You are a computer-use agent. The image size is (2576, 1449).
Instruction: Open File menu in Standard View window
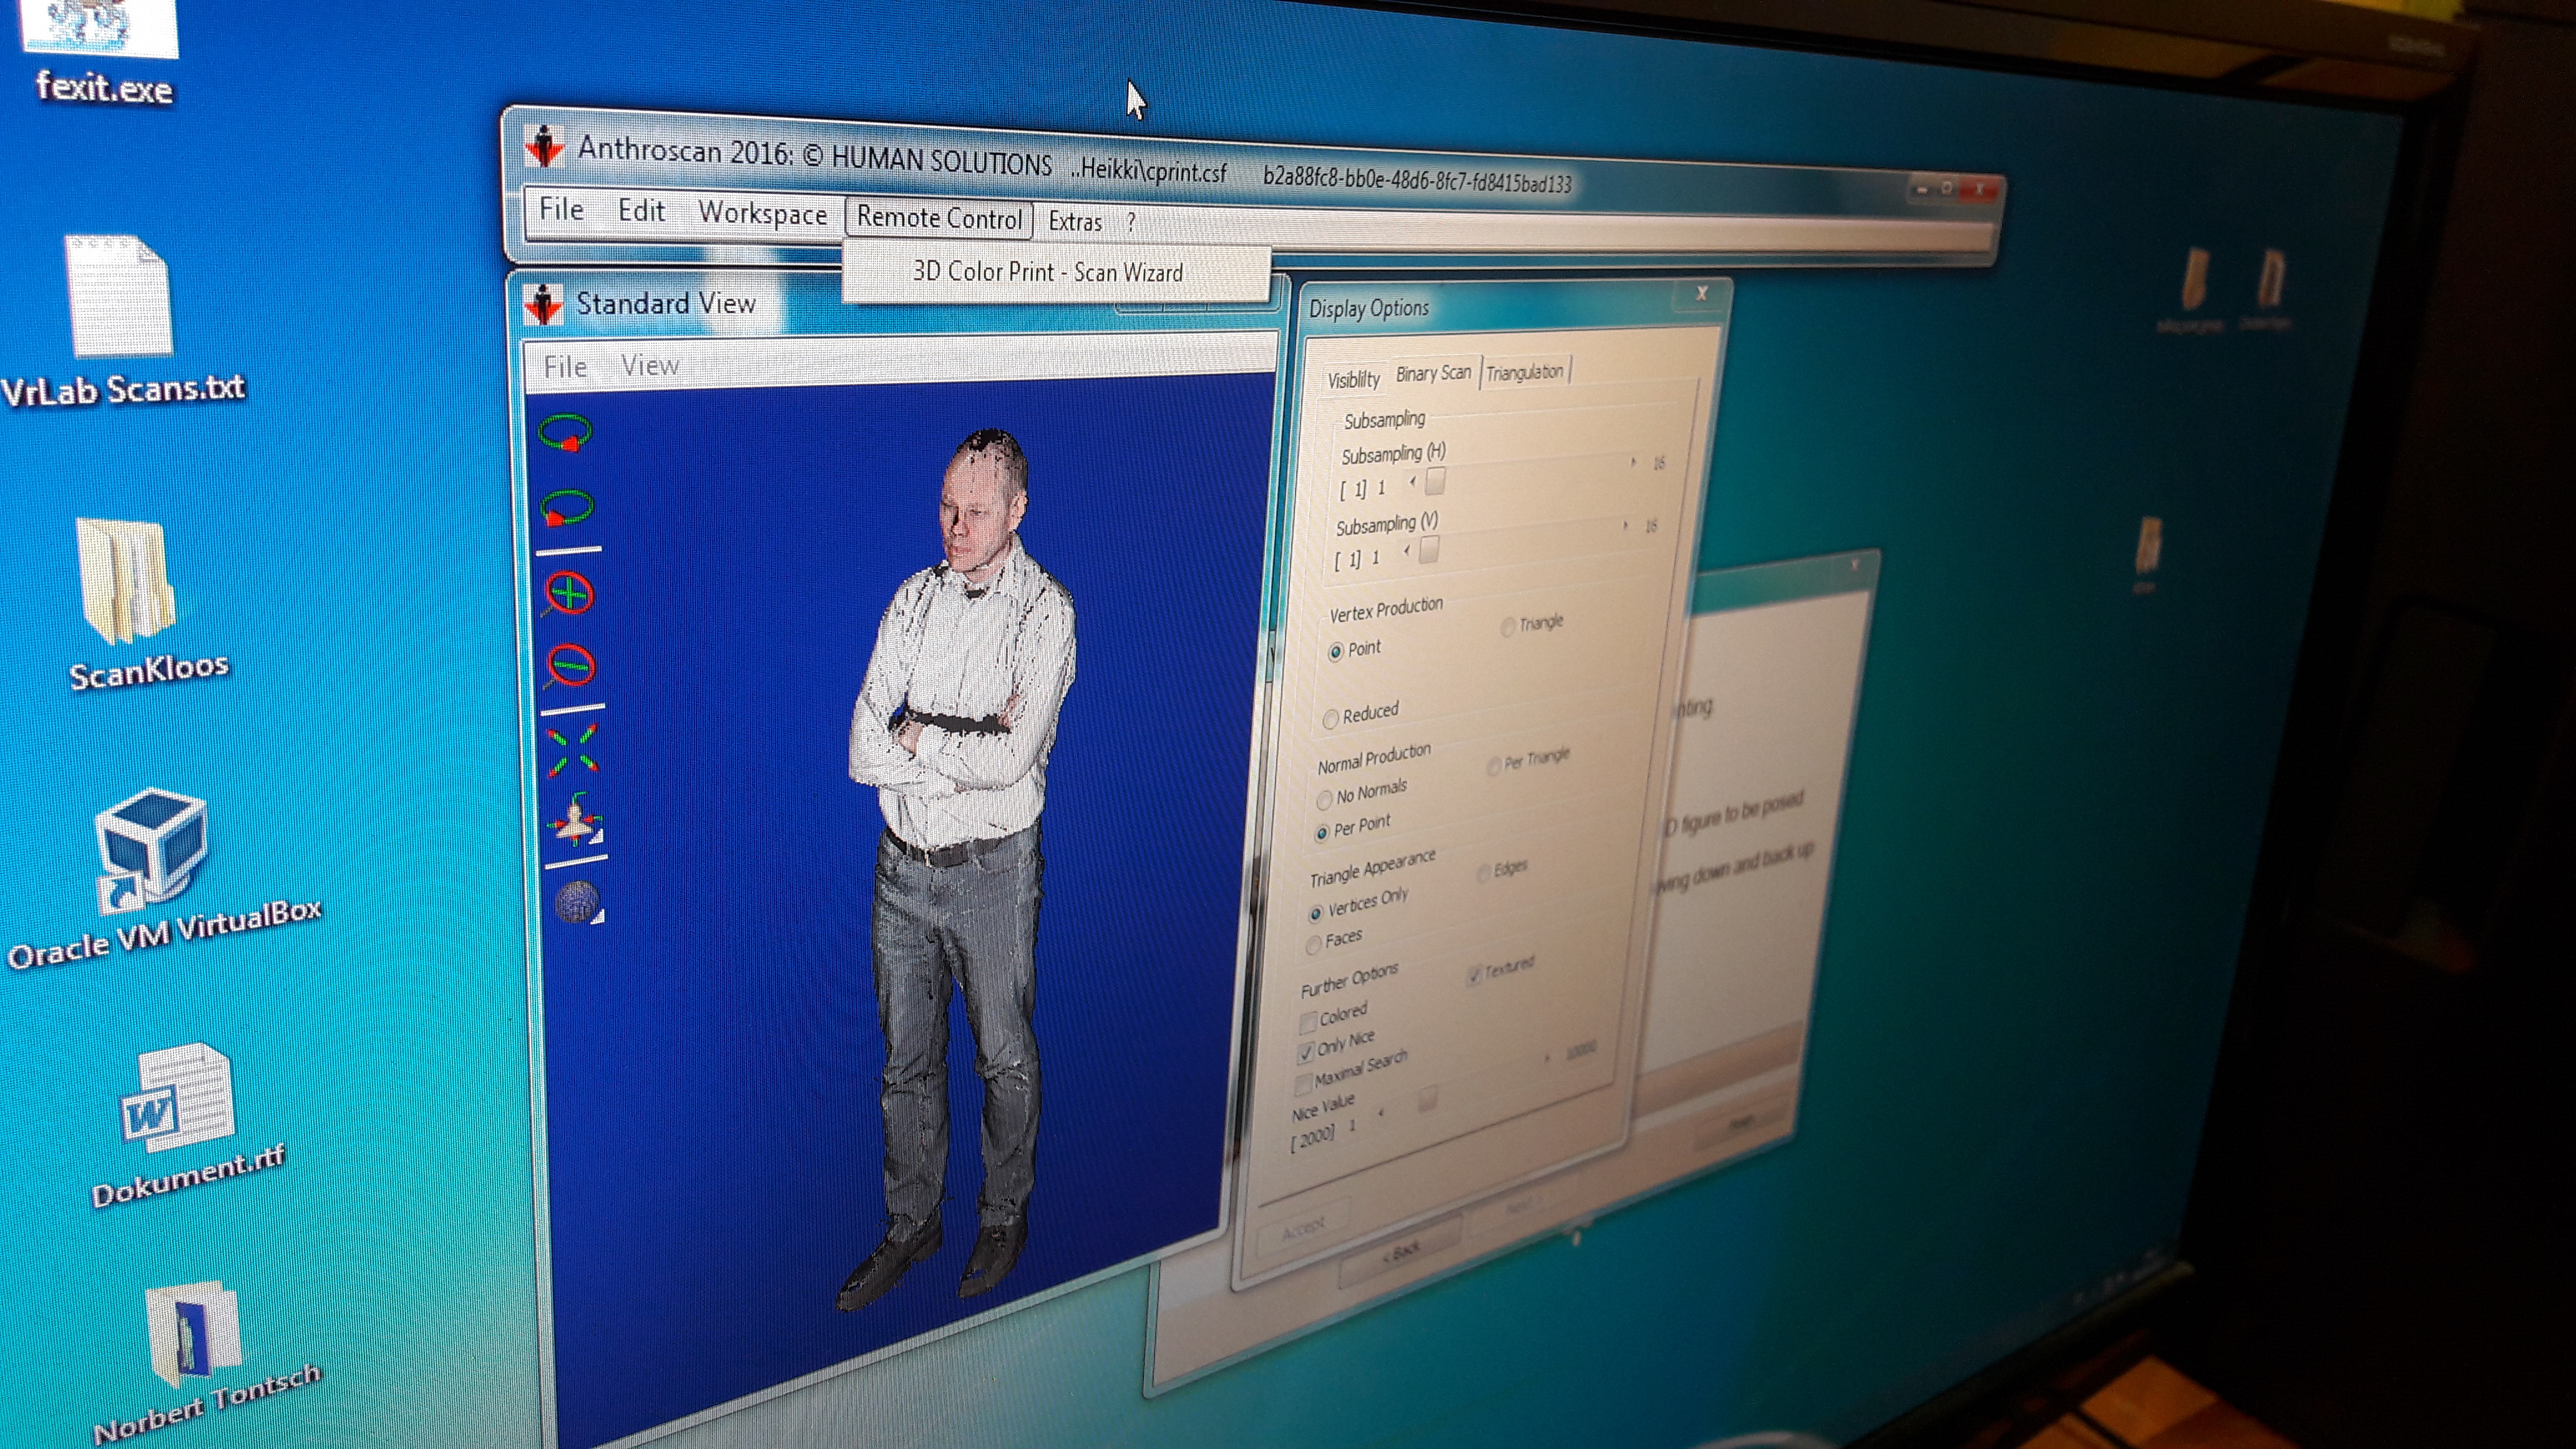pyautogui.click(x=565, y=367)
